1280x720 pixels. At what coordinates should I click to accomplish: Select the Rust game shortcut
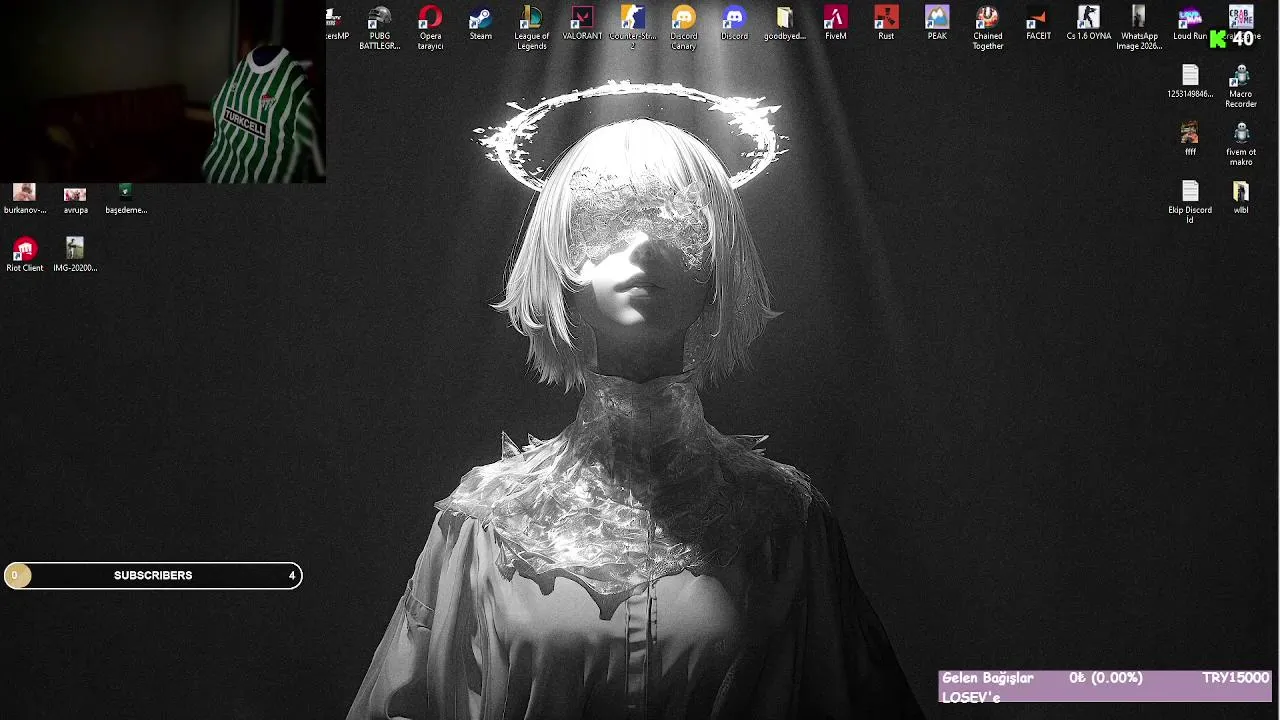[886, 23]
